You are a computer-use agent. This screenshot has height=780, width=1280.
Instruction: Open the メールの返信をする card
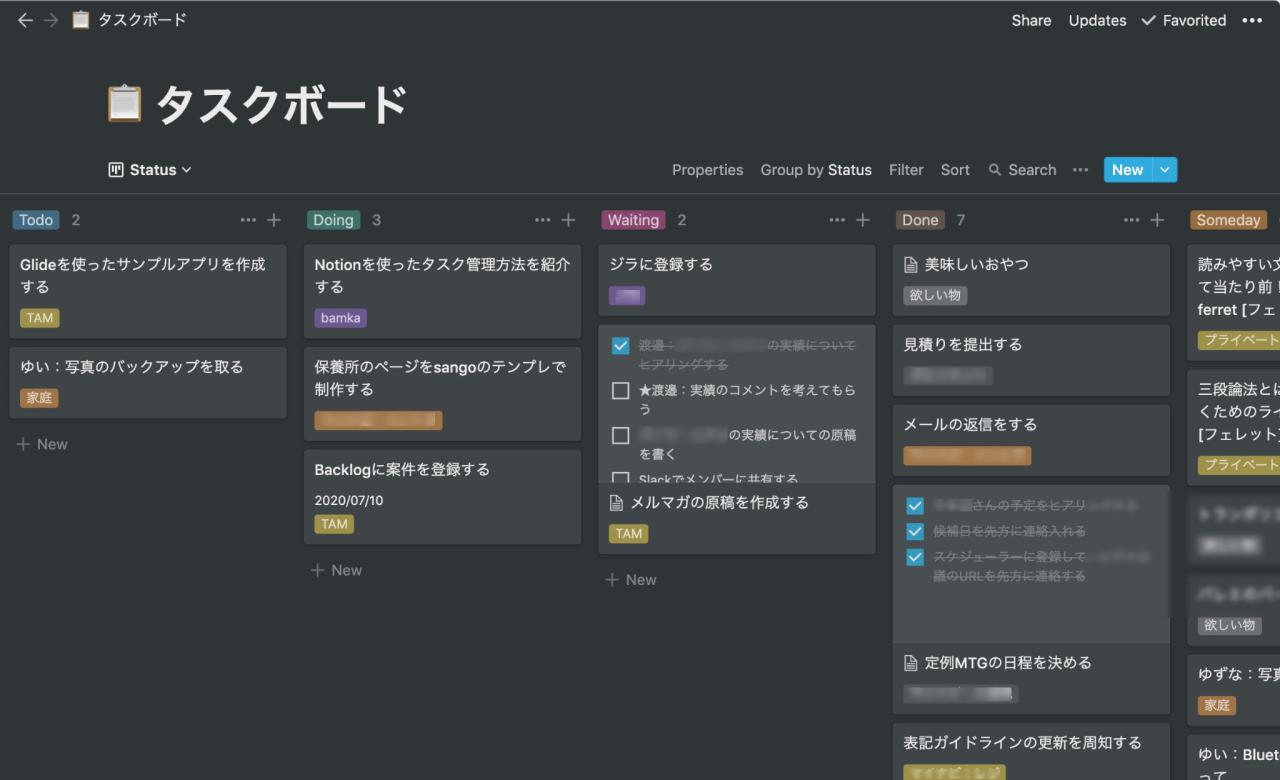coord(1031,441)
